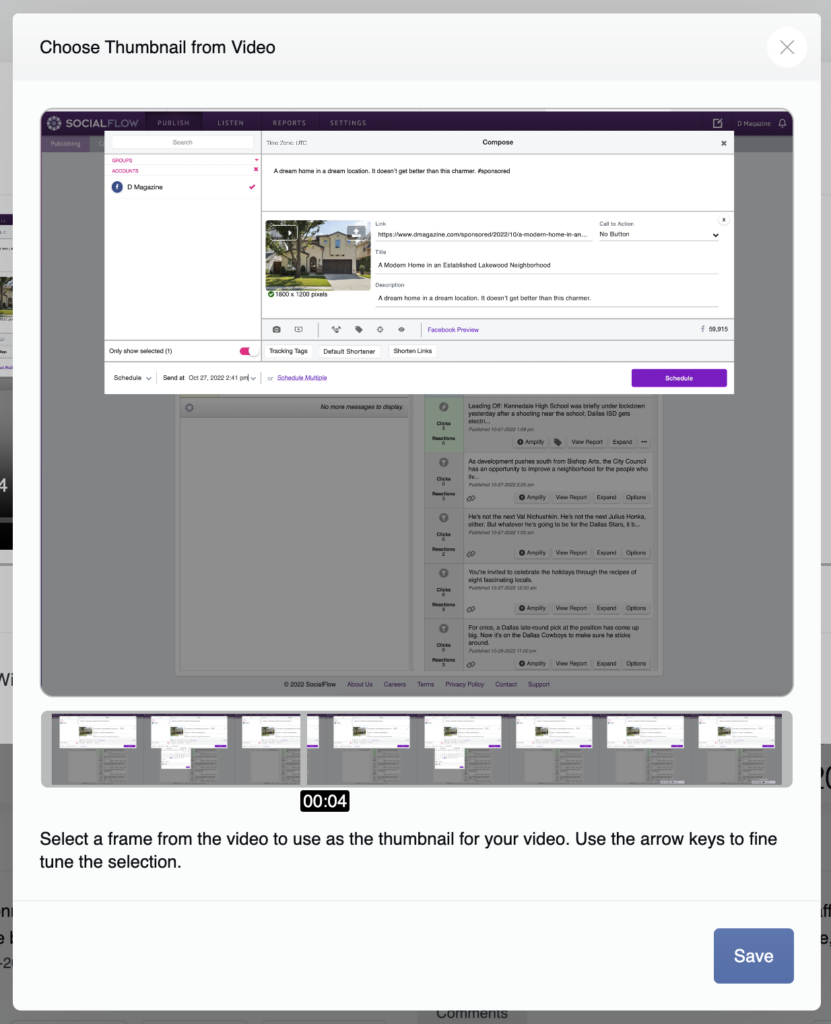Click PUBLISH tab in SocialFlow preview
The height and width of the screenshot is (1024, 831).
pyautogui.click(x=173, y=123)
